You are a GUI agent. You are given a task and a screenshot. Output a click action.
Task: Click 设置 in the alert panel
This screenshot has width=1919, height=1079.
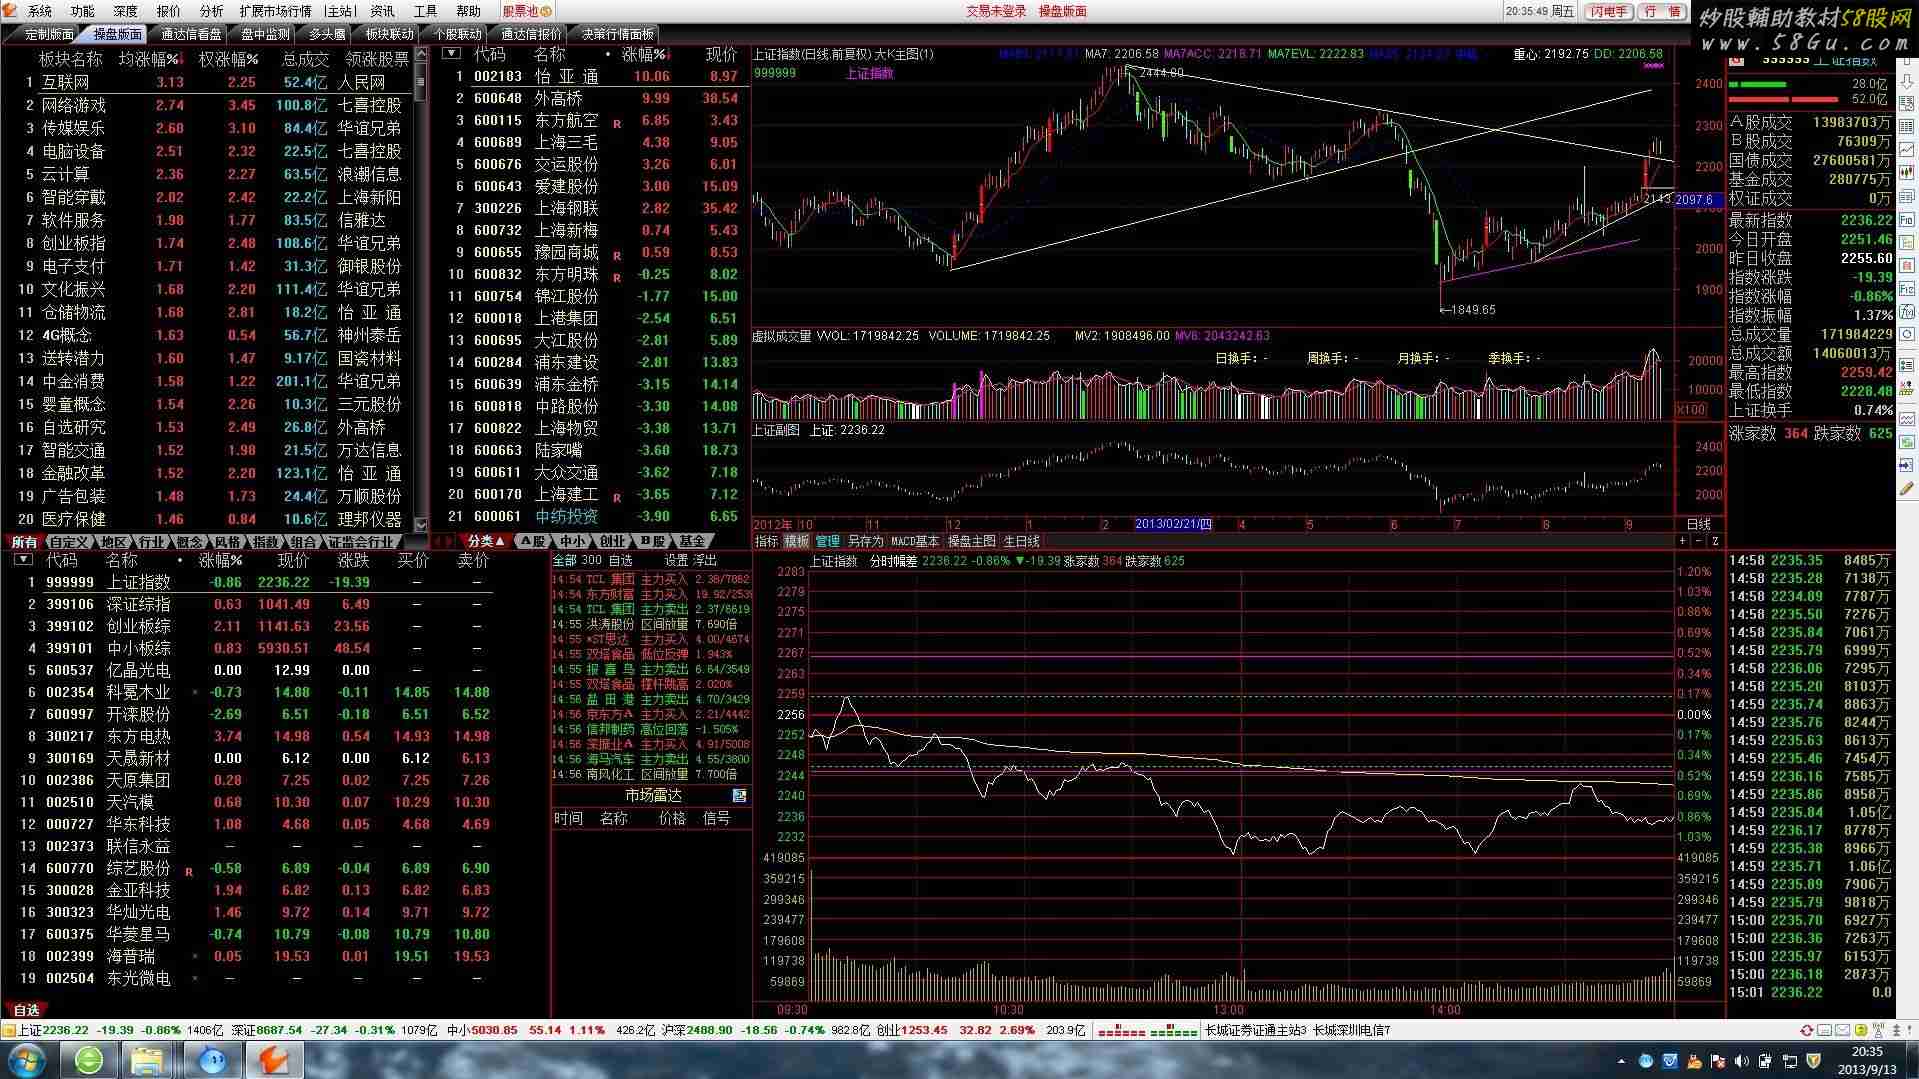677,560
